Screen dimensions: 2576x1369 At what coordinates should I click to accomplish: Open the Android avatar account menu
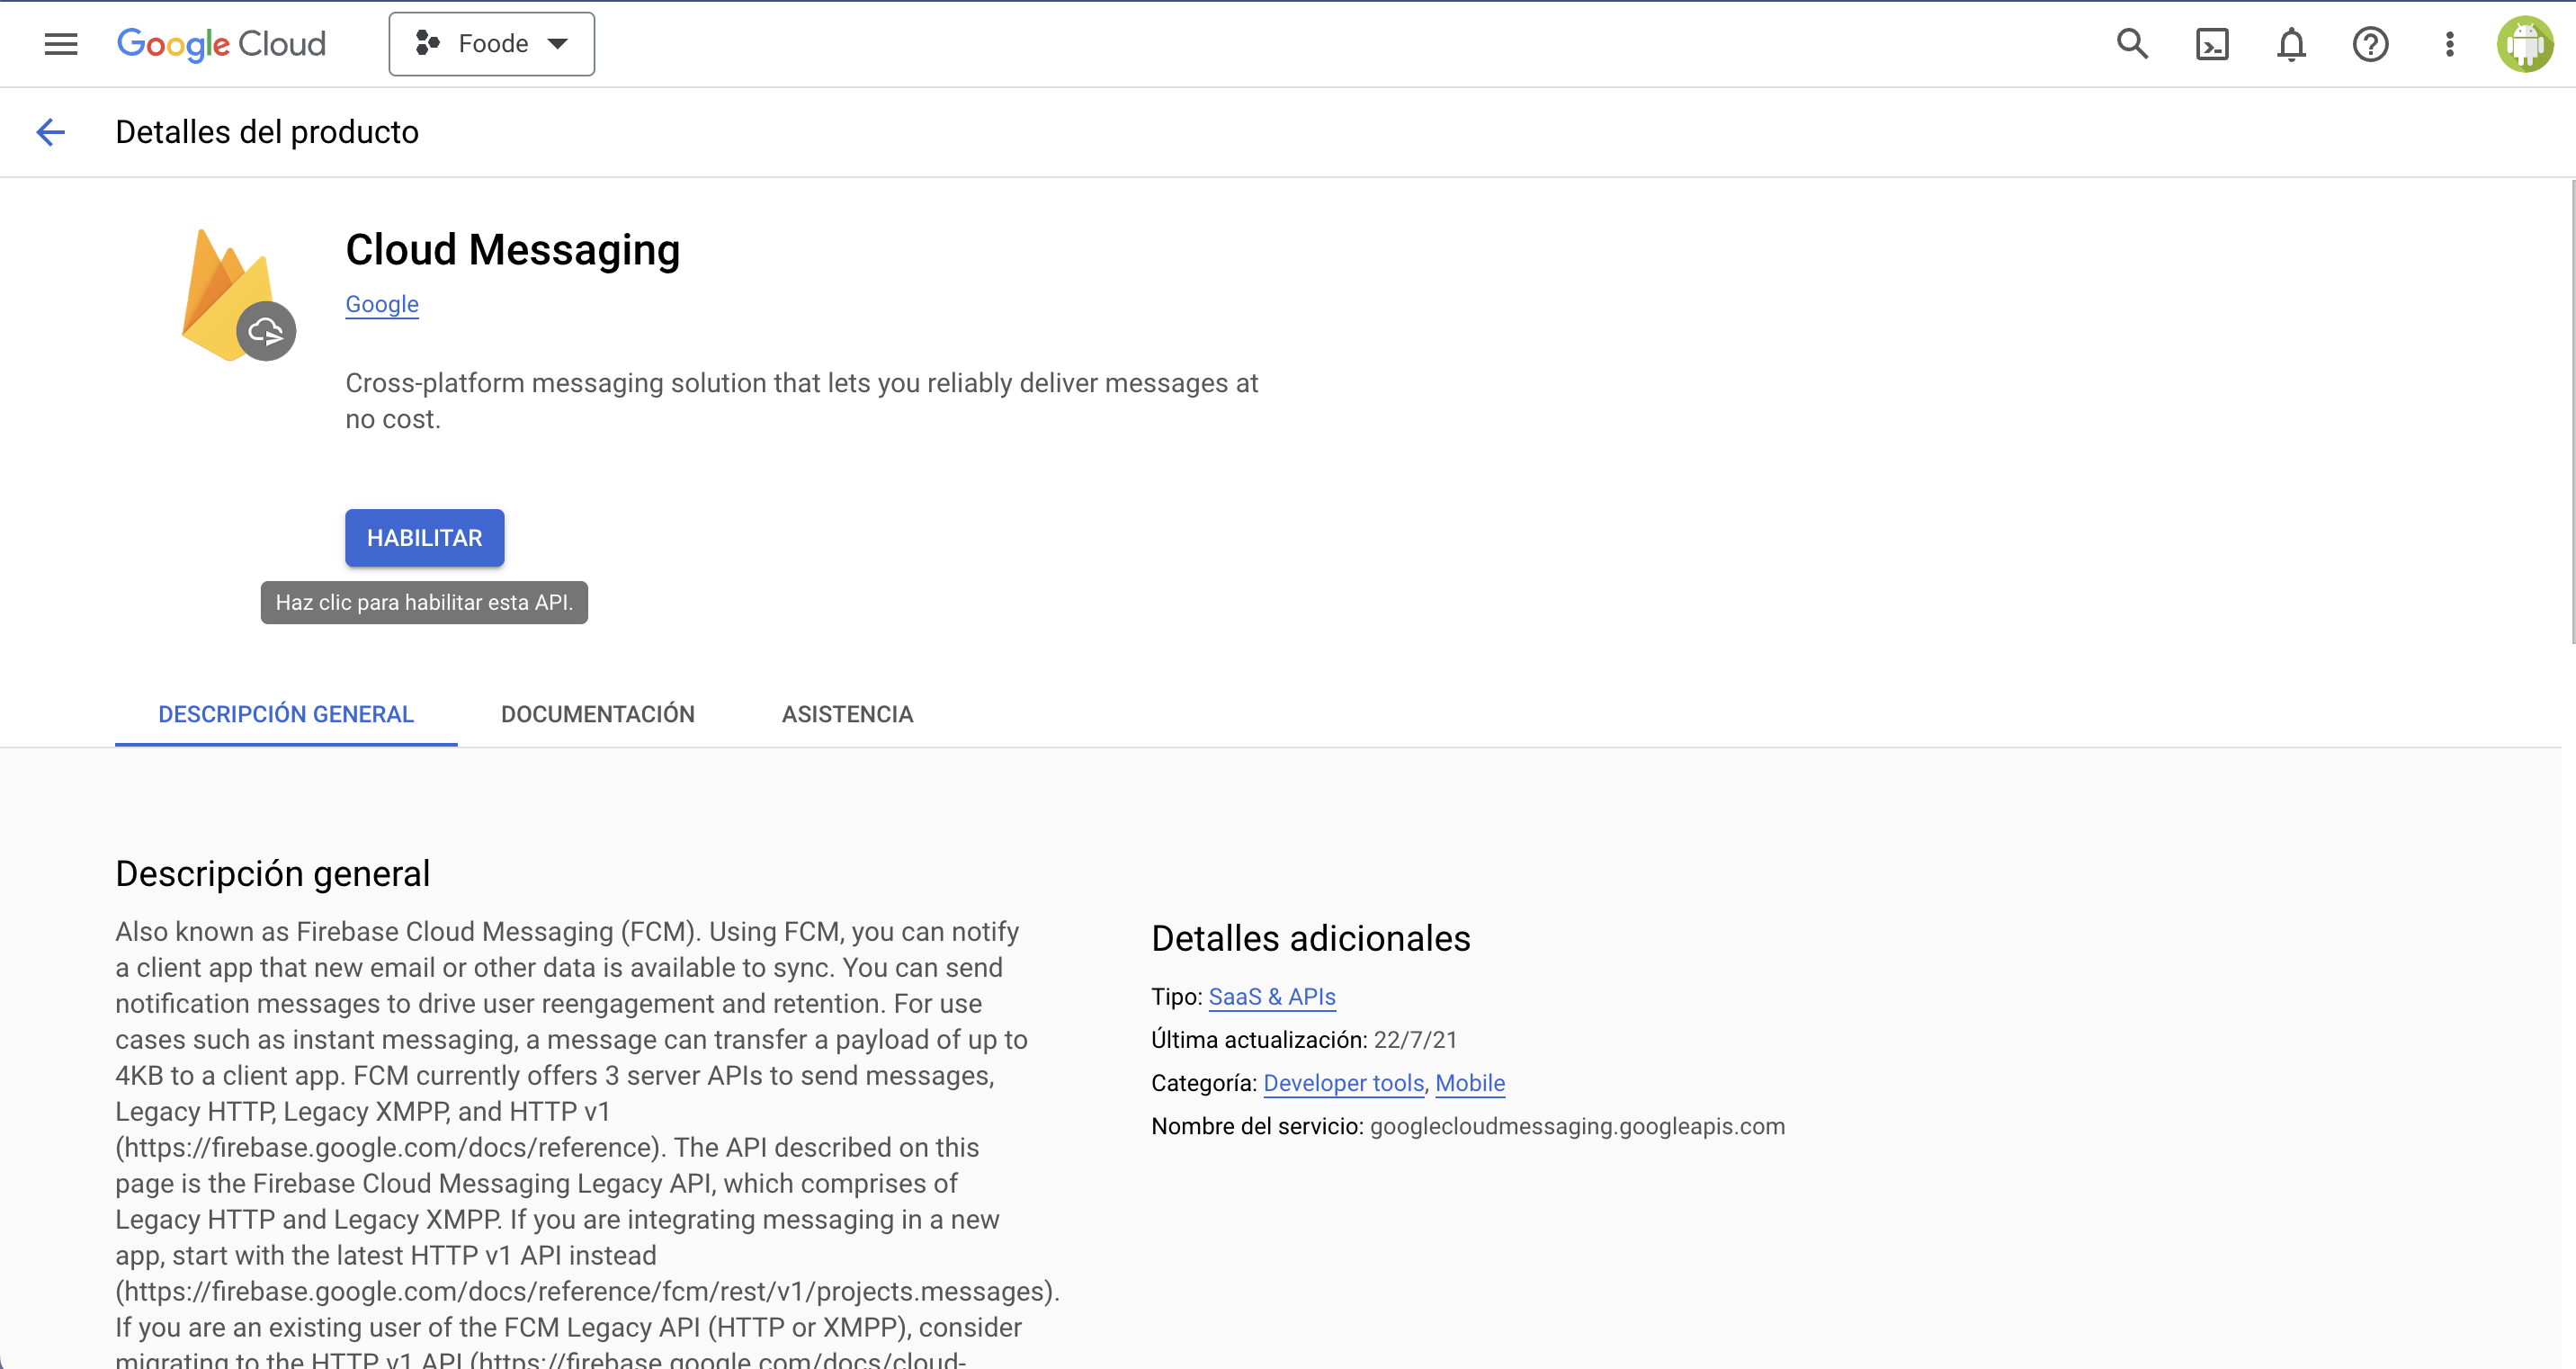click(x=2525, y=44)
